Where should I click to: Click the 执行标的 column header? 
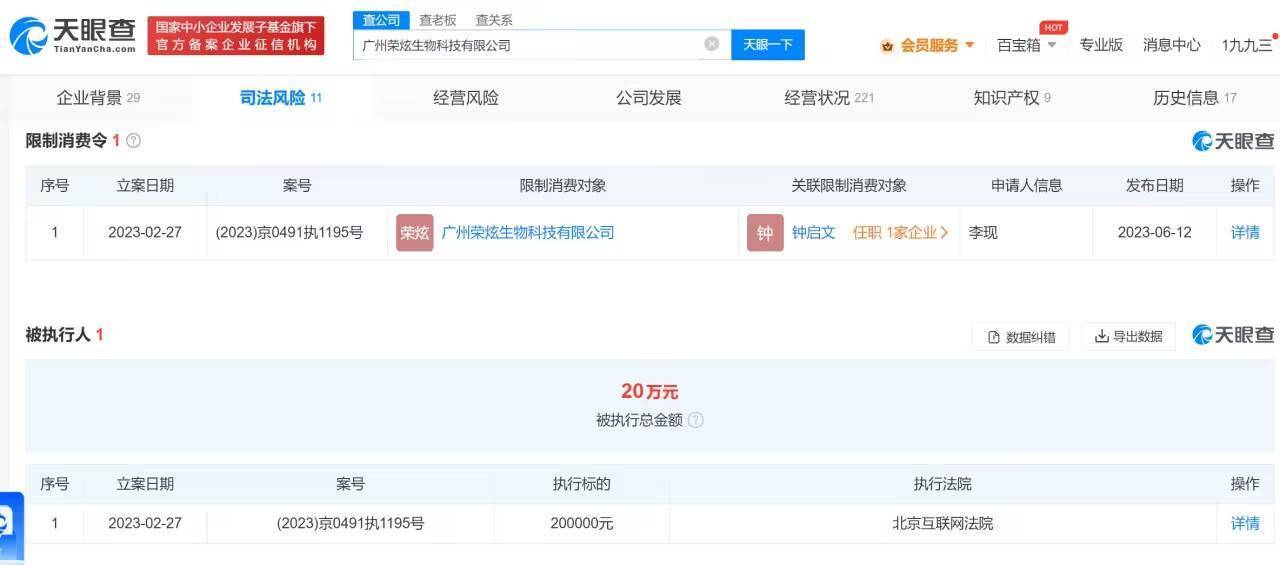(582, 484)
